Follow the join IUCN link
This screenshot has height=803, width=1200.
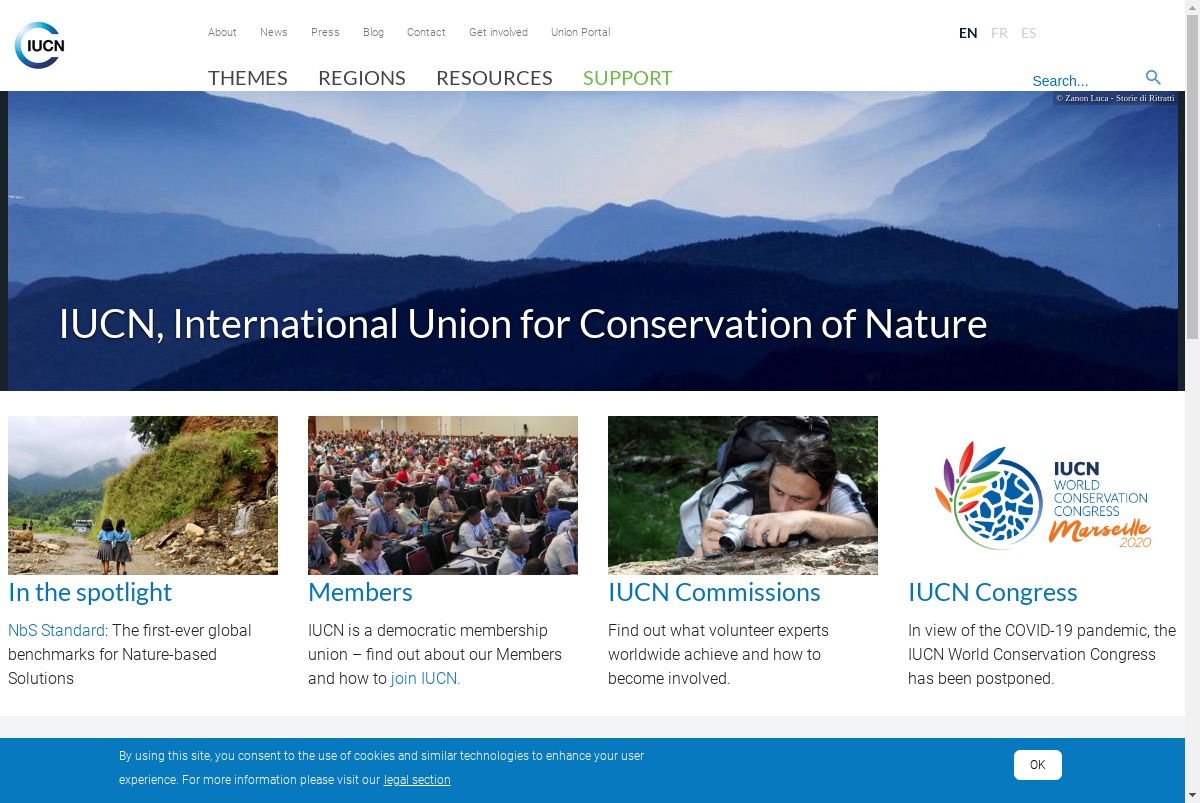coord(425,678)
